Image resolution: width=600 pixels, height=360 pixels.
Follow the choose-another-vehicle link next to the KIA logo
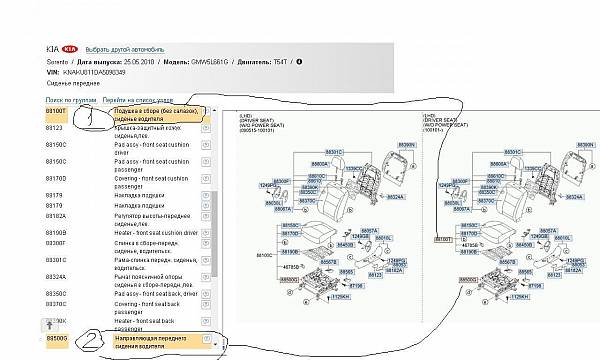[125, 49]
